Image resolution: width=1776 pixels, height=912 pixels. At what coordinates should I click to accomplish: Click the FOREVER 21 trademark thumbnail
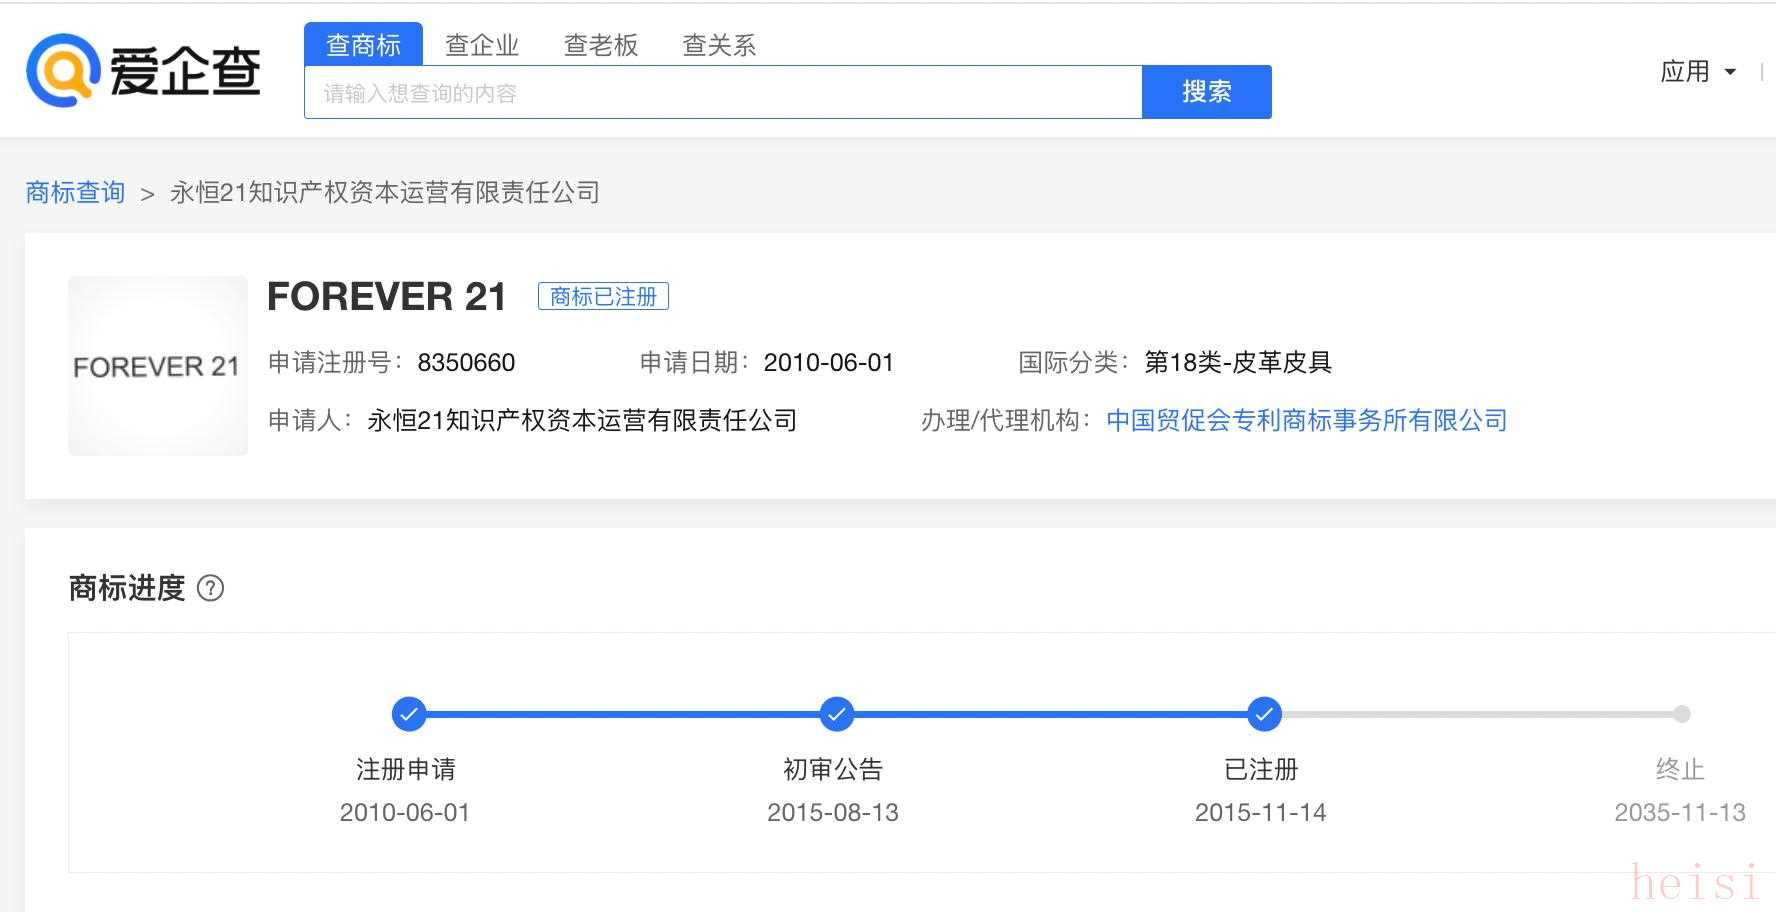pos(158,366)
